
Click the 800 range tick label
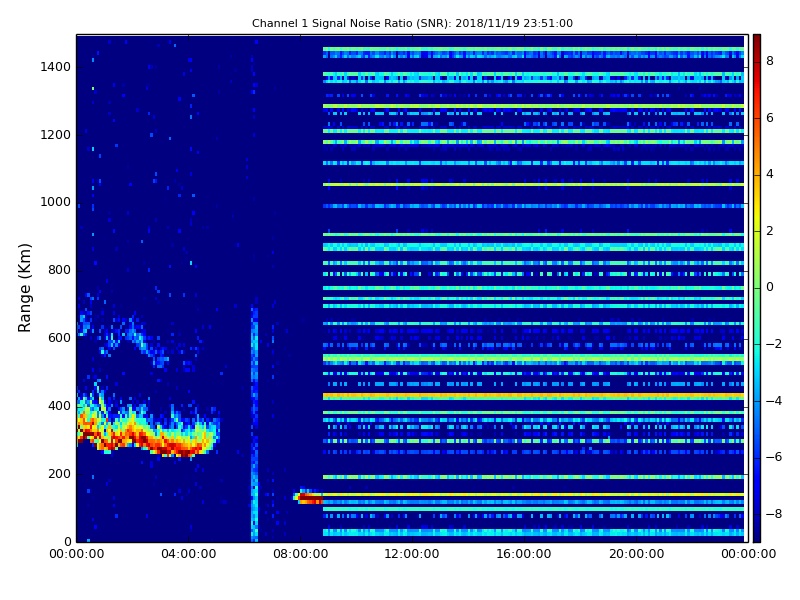pos(59,270)
